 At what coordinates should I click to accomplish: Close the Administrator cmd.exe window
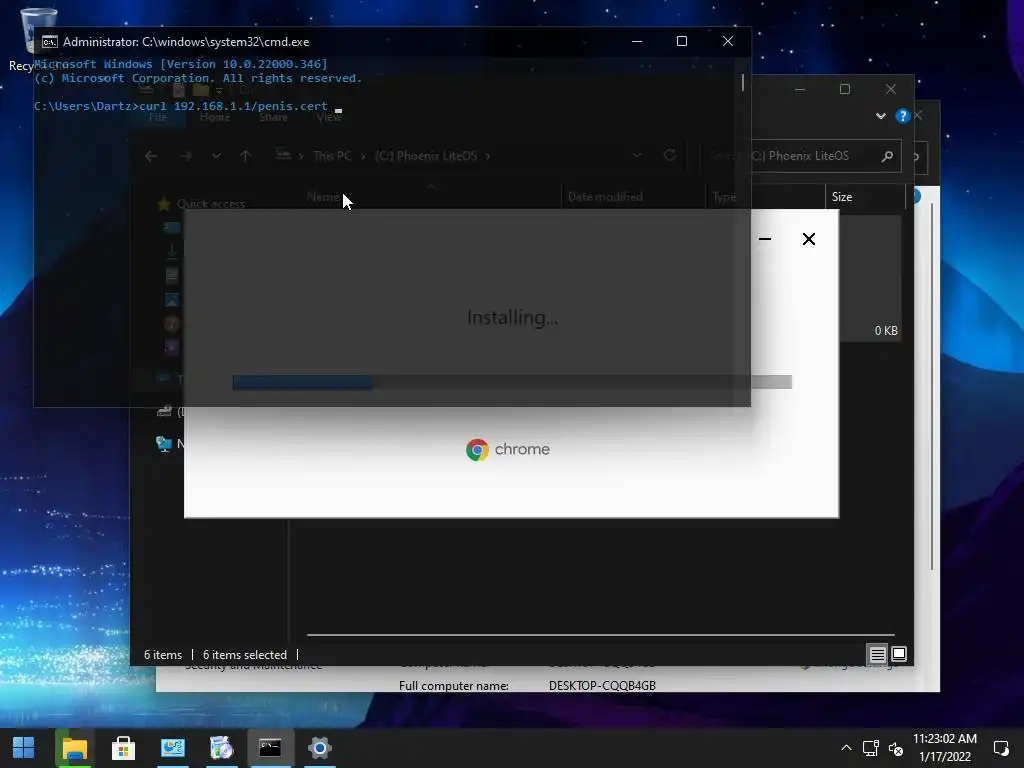tap(728, 41)
